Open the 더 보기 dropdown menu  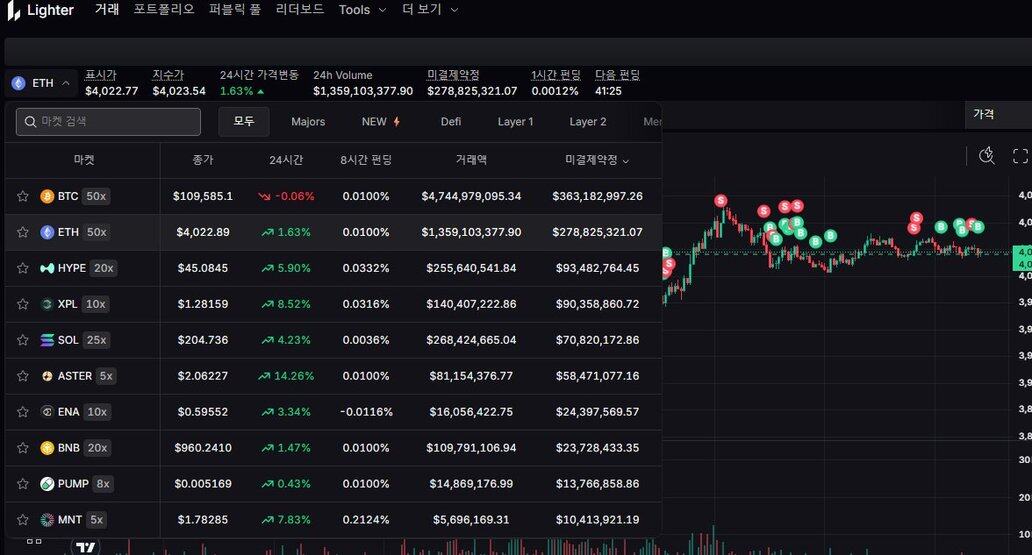(430, 10)
